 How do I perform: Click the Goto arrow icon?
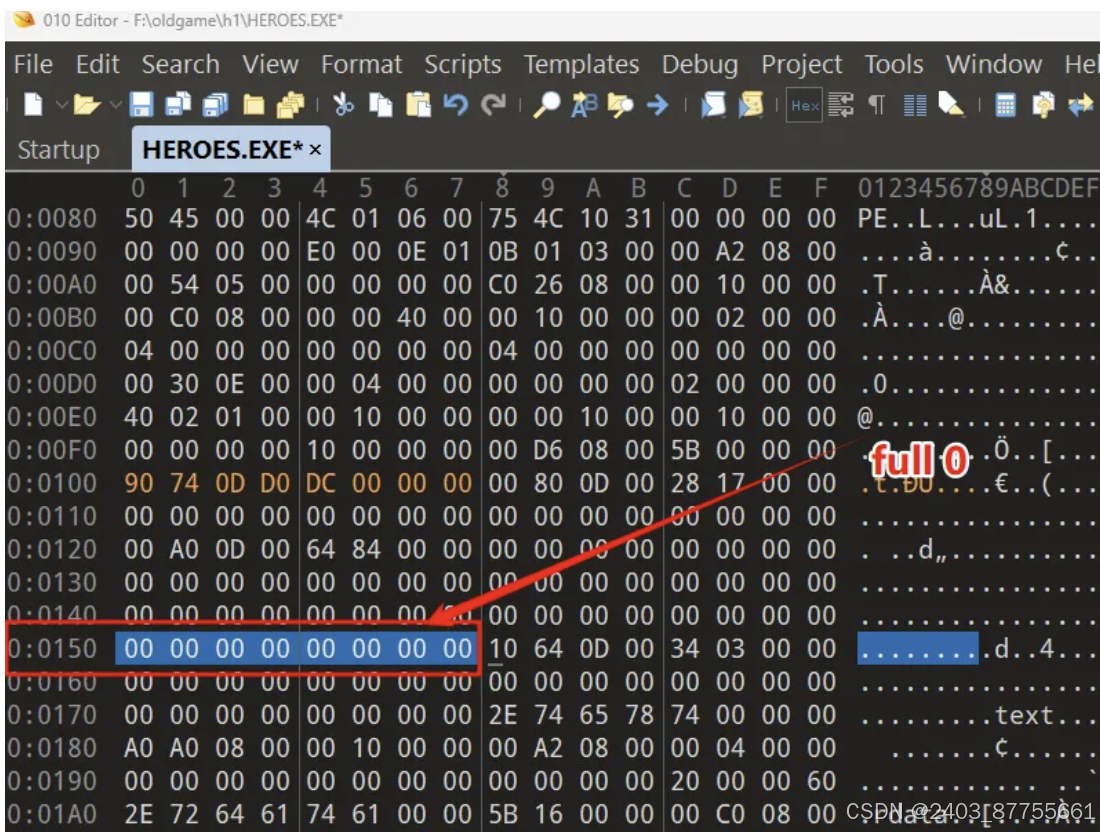pos(657,105)
